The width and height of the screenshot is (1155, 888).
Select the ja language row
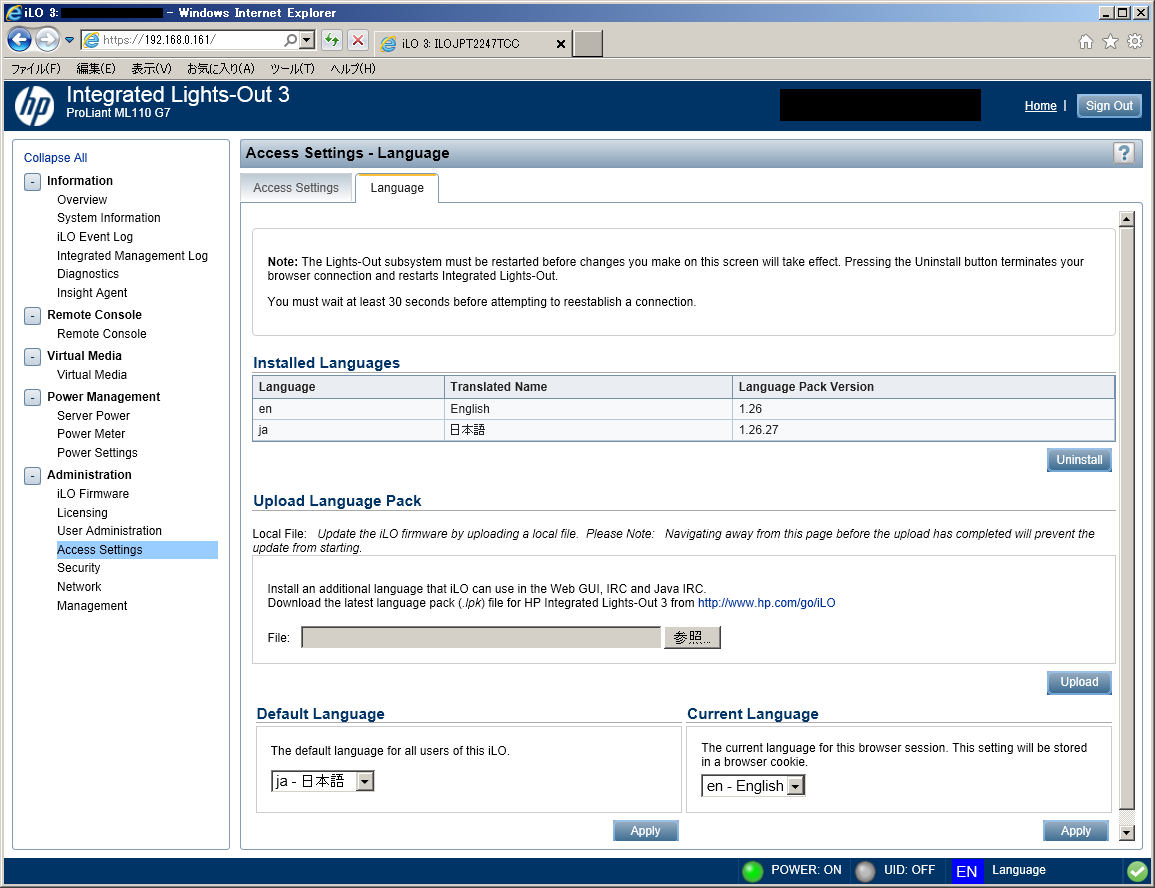(x=683, y=430)
